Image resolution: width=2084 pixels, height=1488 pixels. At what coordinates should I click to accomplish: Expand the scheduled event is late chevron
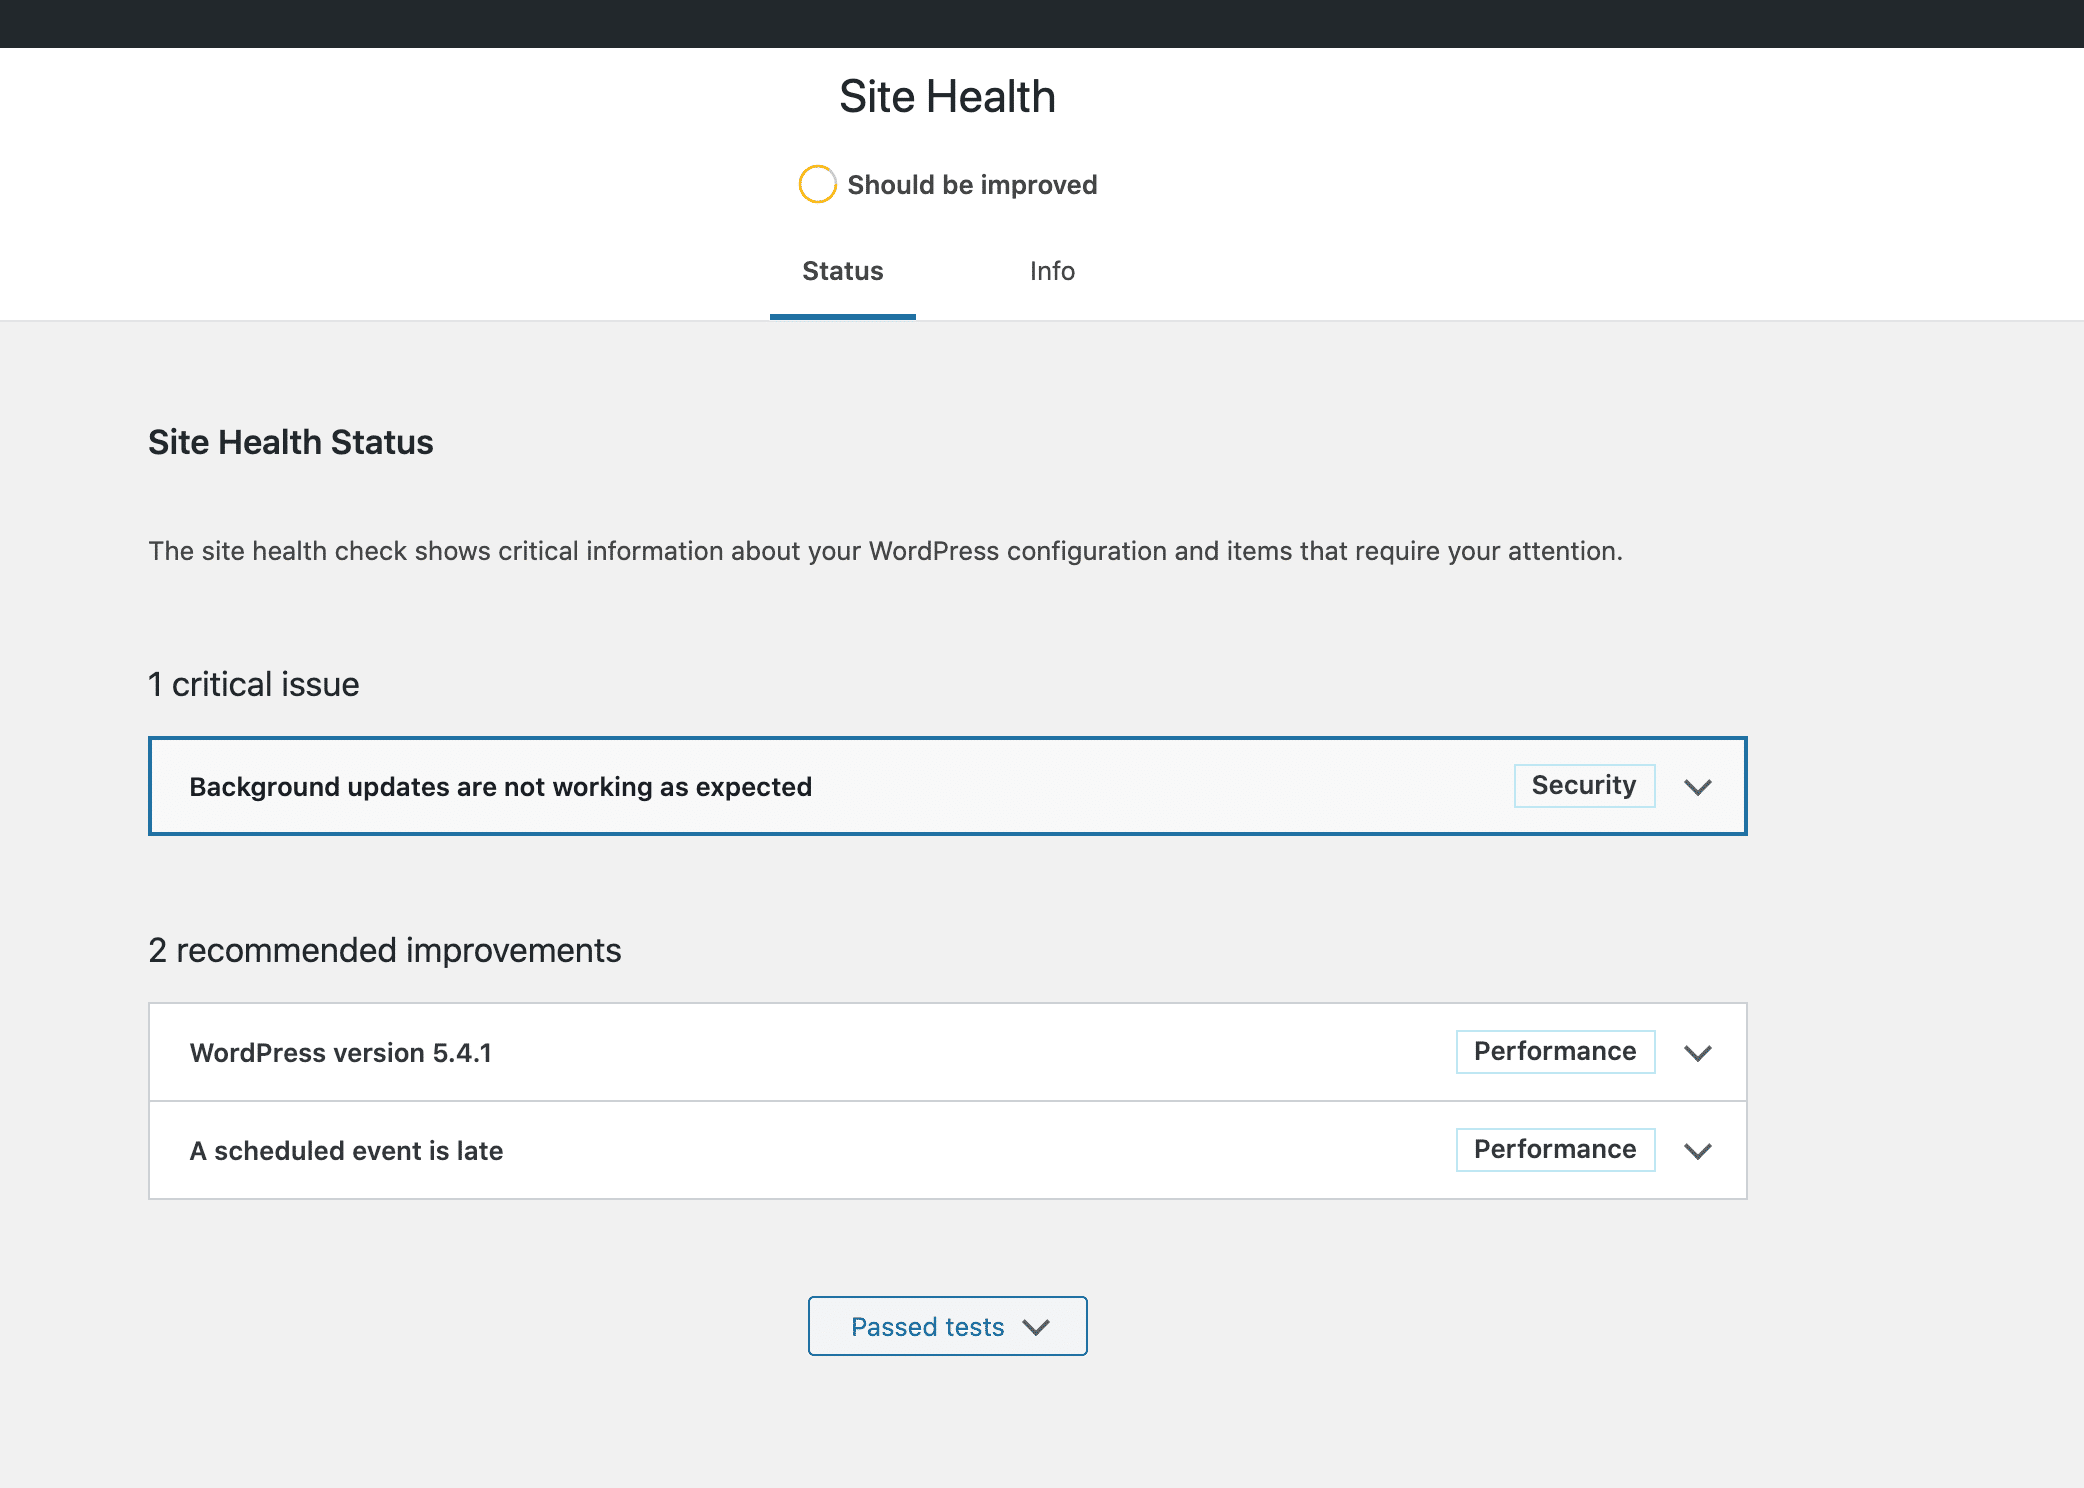(1697, 1151)
